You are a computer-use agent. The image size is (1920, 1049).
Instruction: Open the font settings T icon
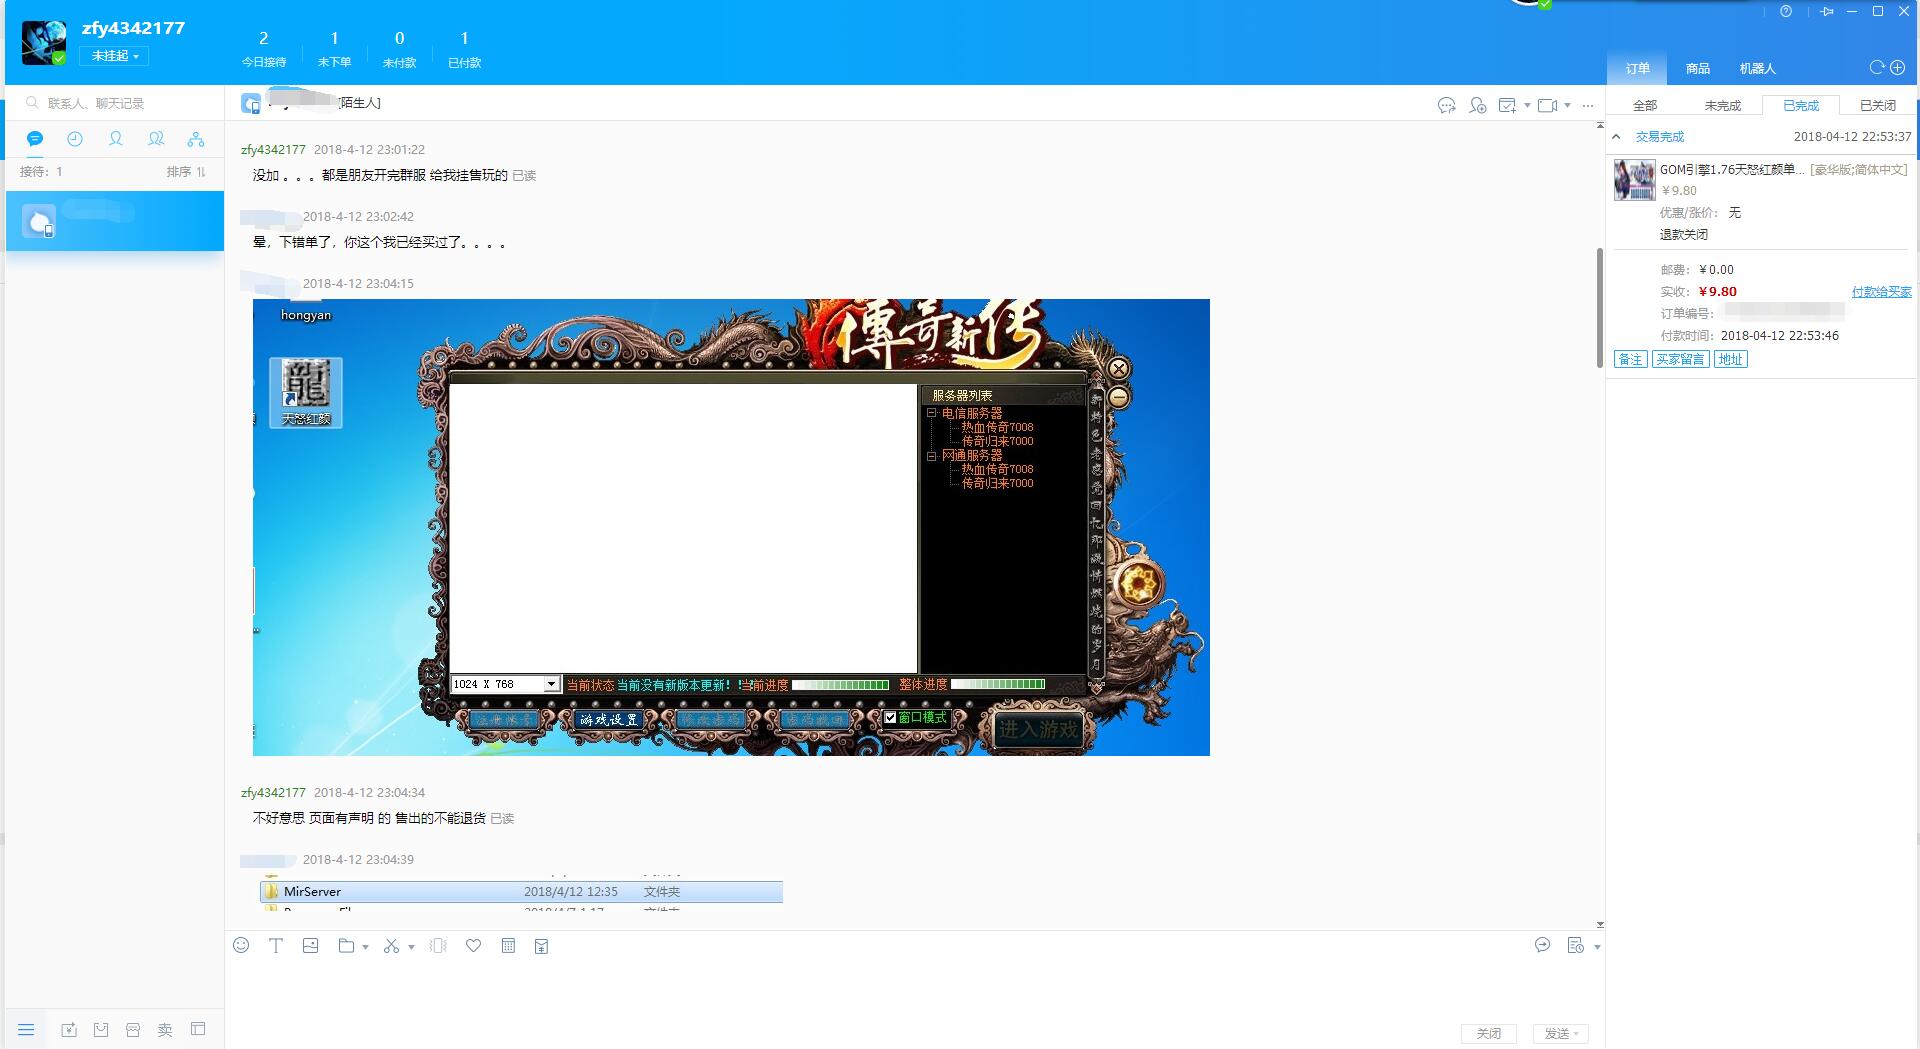click(276, 945)
